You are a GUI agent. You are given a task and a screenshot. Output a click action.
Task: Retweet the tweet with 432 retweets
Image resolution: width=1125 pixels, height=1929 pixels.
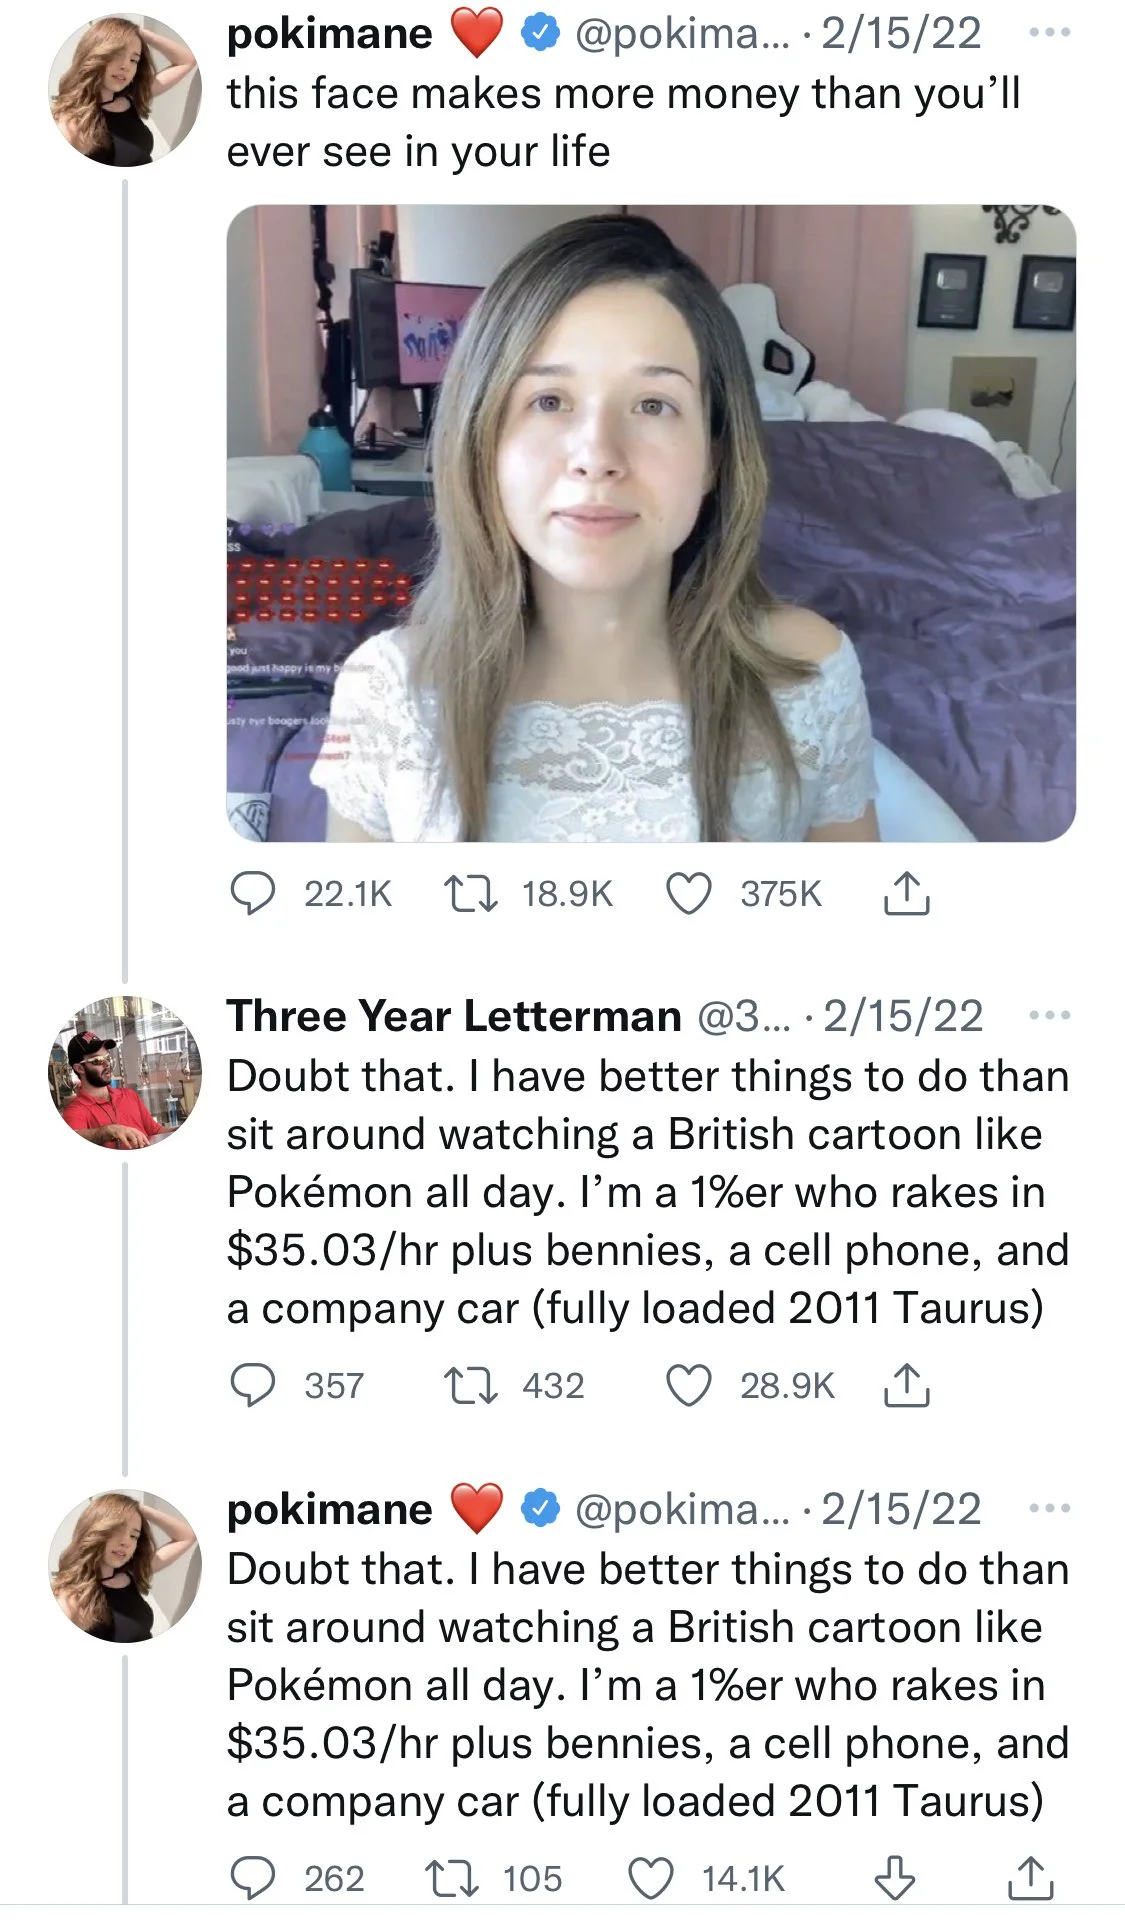coord(471,1385)
